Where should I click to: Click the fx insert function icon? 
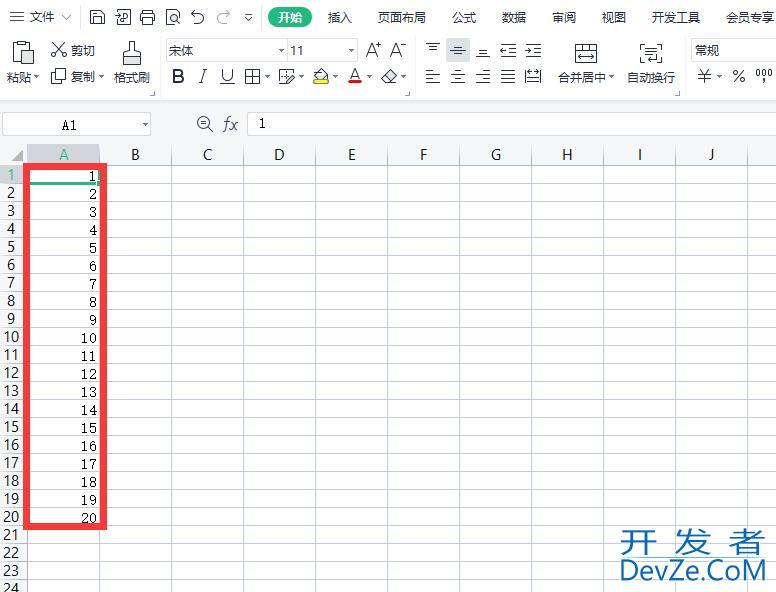point(231,124)
